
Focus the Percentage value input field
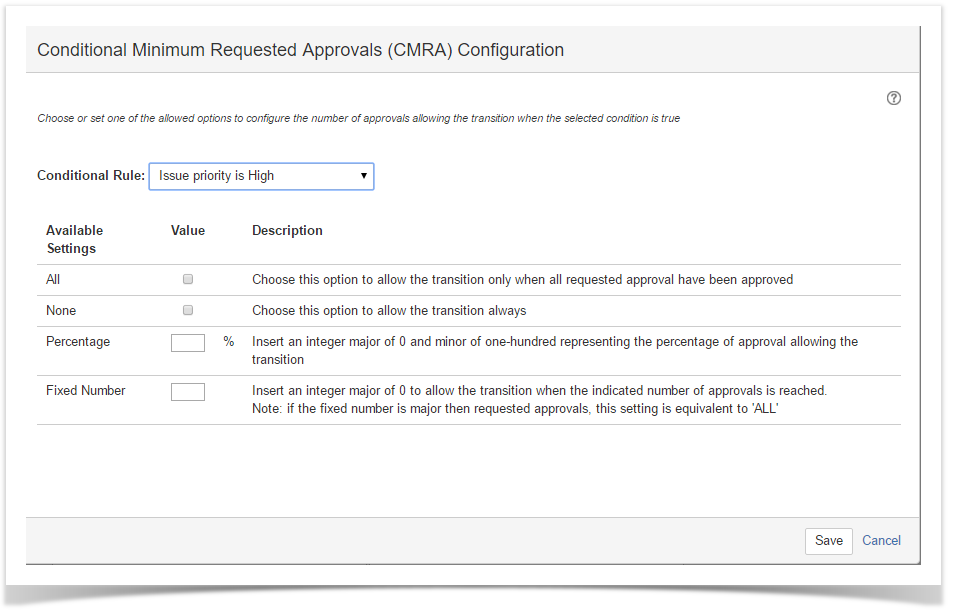pyautogui.click(x=188, y=343)
